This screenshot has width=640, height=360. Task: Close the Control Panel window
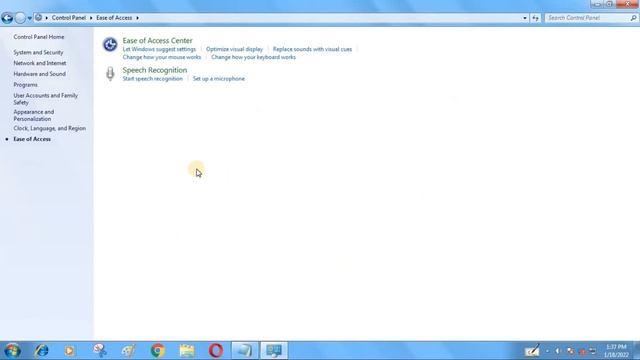627,4
